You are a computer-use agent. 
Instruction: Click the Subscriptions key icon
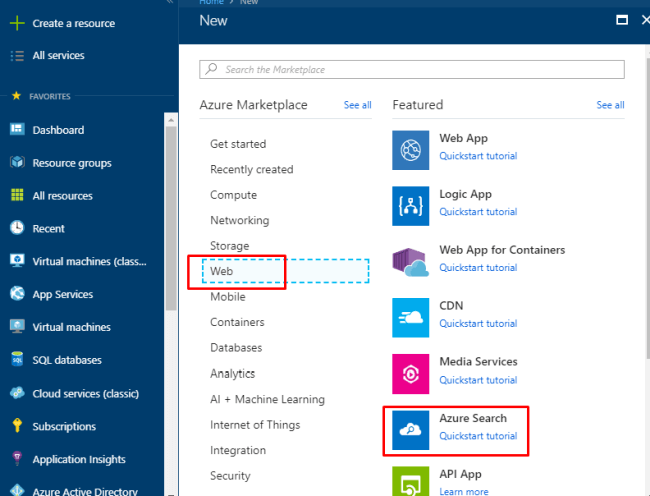point(17,425)
